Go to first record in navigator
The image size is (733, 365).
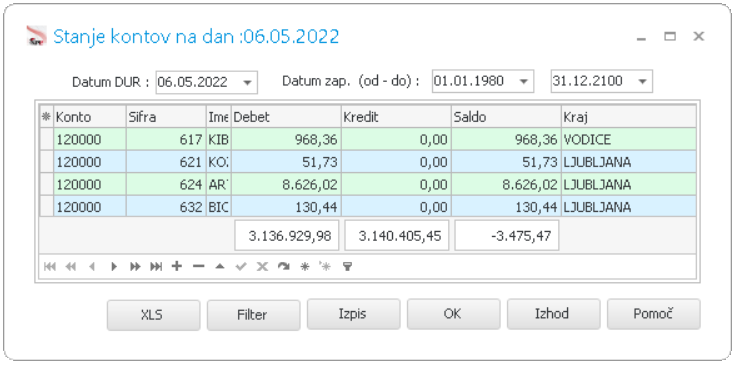click(x=50, y=267)
